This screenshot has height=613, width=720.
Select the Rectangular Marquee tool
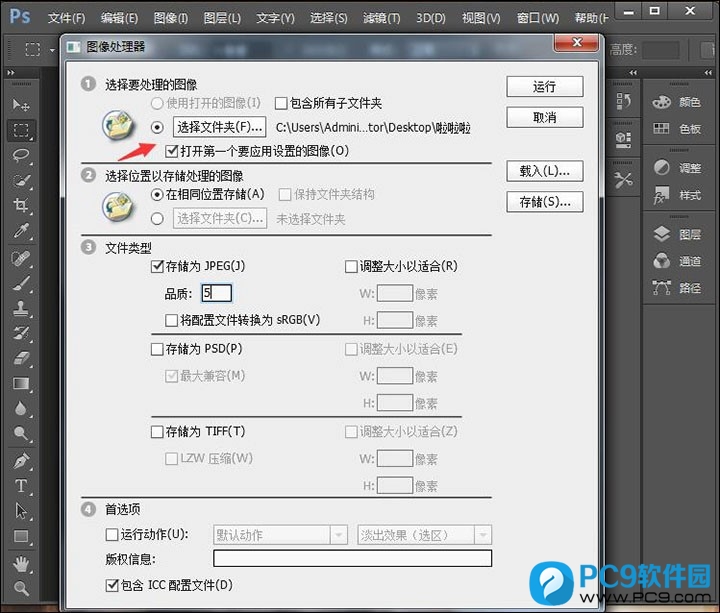click(x=21, y=130)
